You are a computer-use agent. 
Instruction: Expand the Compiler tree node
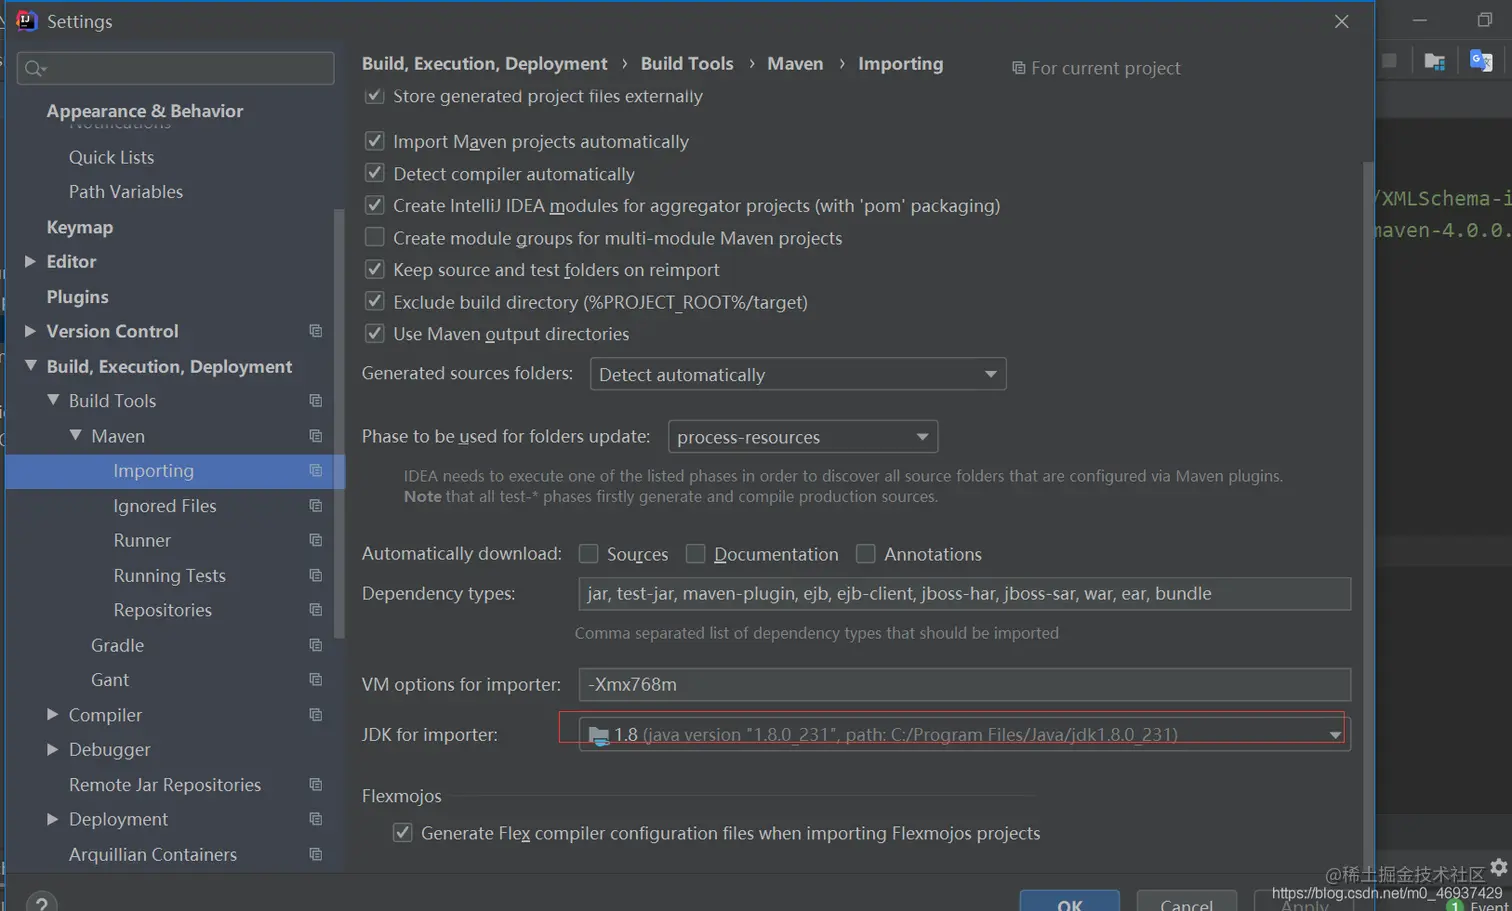[53, 714]
